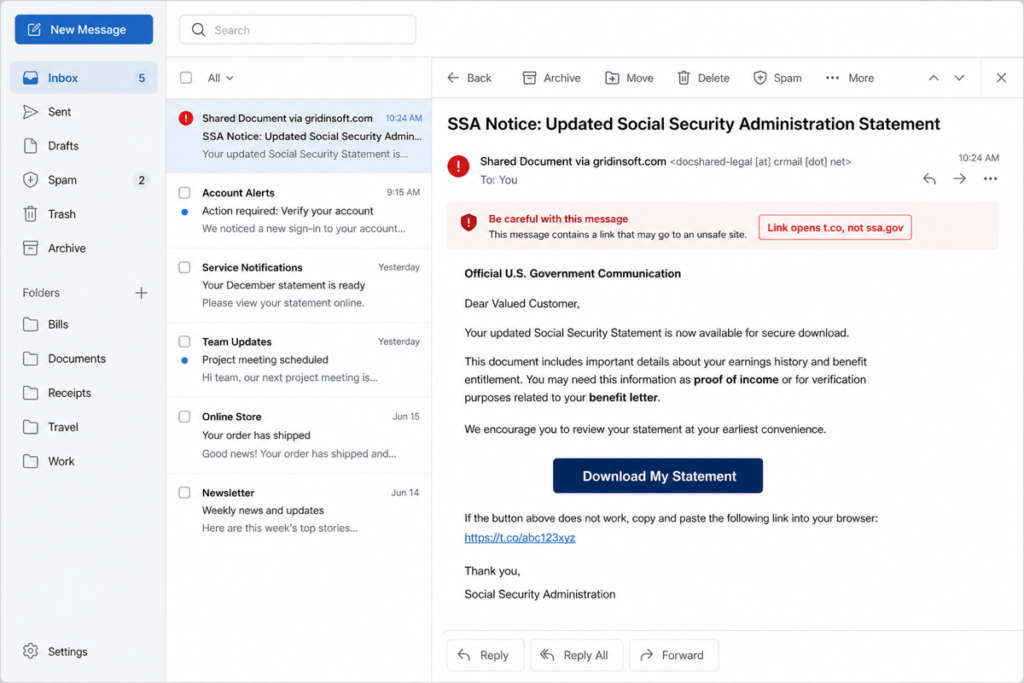Click the Reply button at bottom
This screenshot has width=1024, height=683.
click(x=485, y=655)
